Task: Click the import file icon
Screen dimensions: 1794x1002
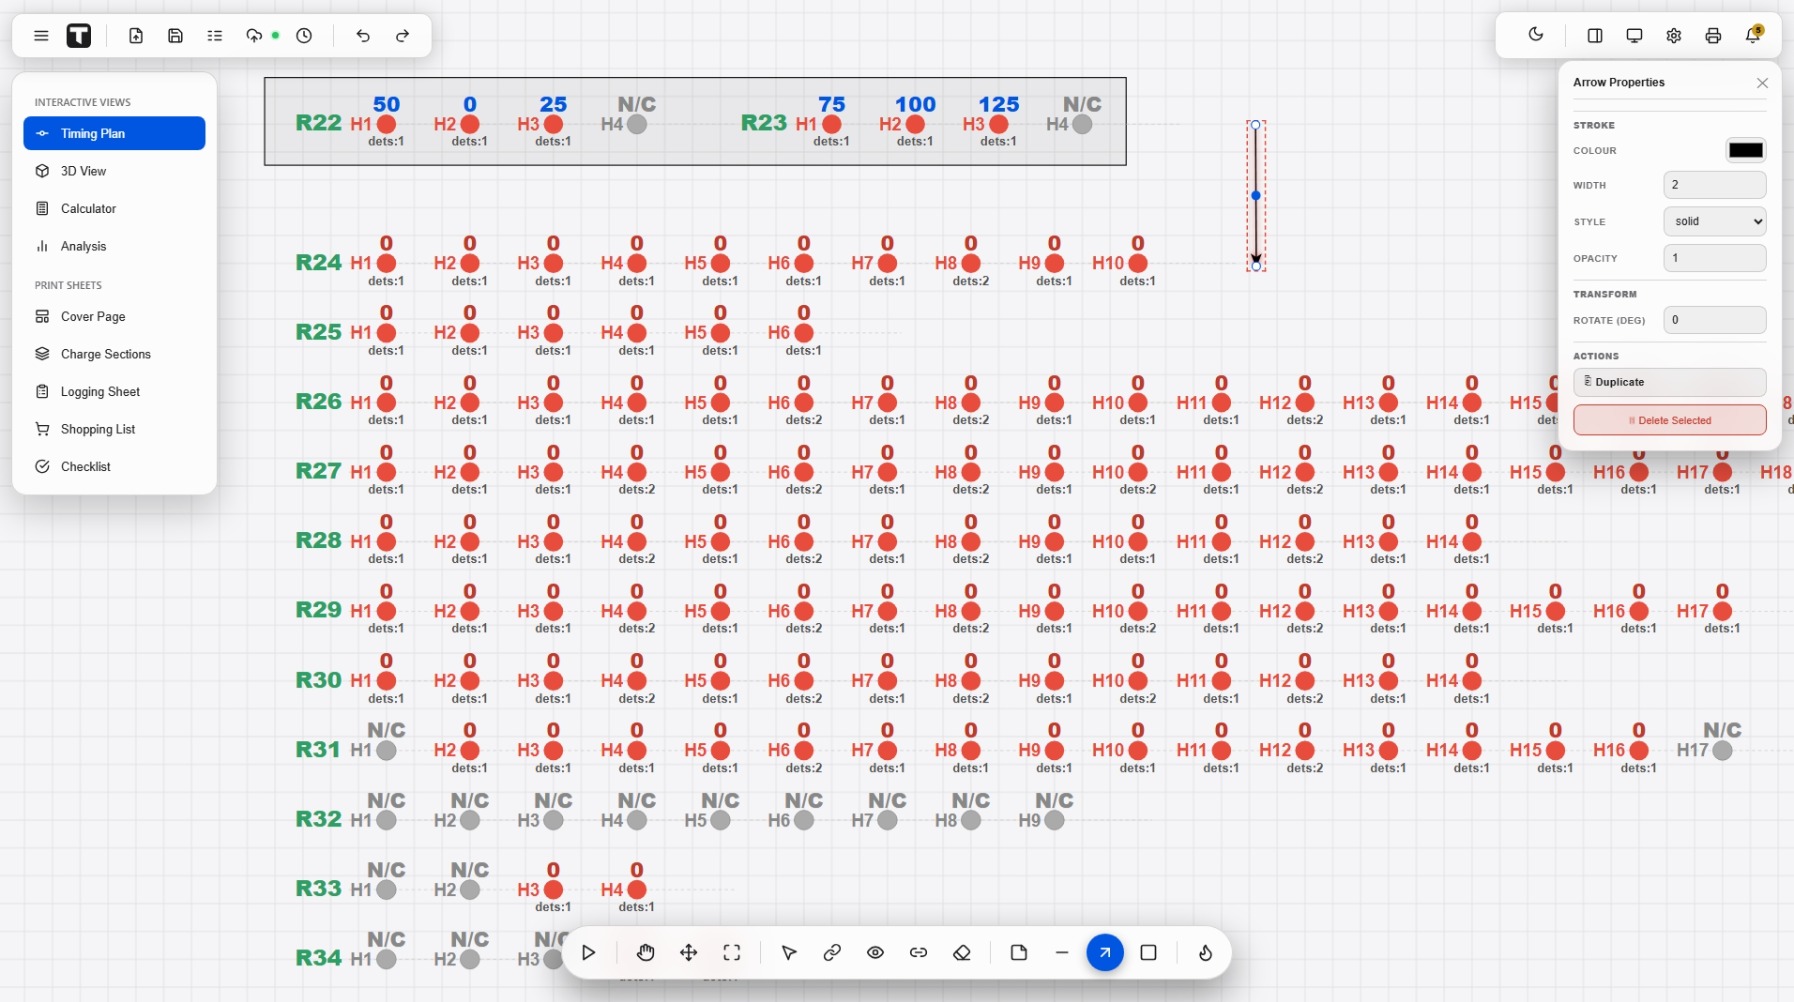Action: pyautogui.click(x=136, y=36)
